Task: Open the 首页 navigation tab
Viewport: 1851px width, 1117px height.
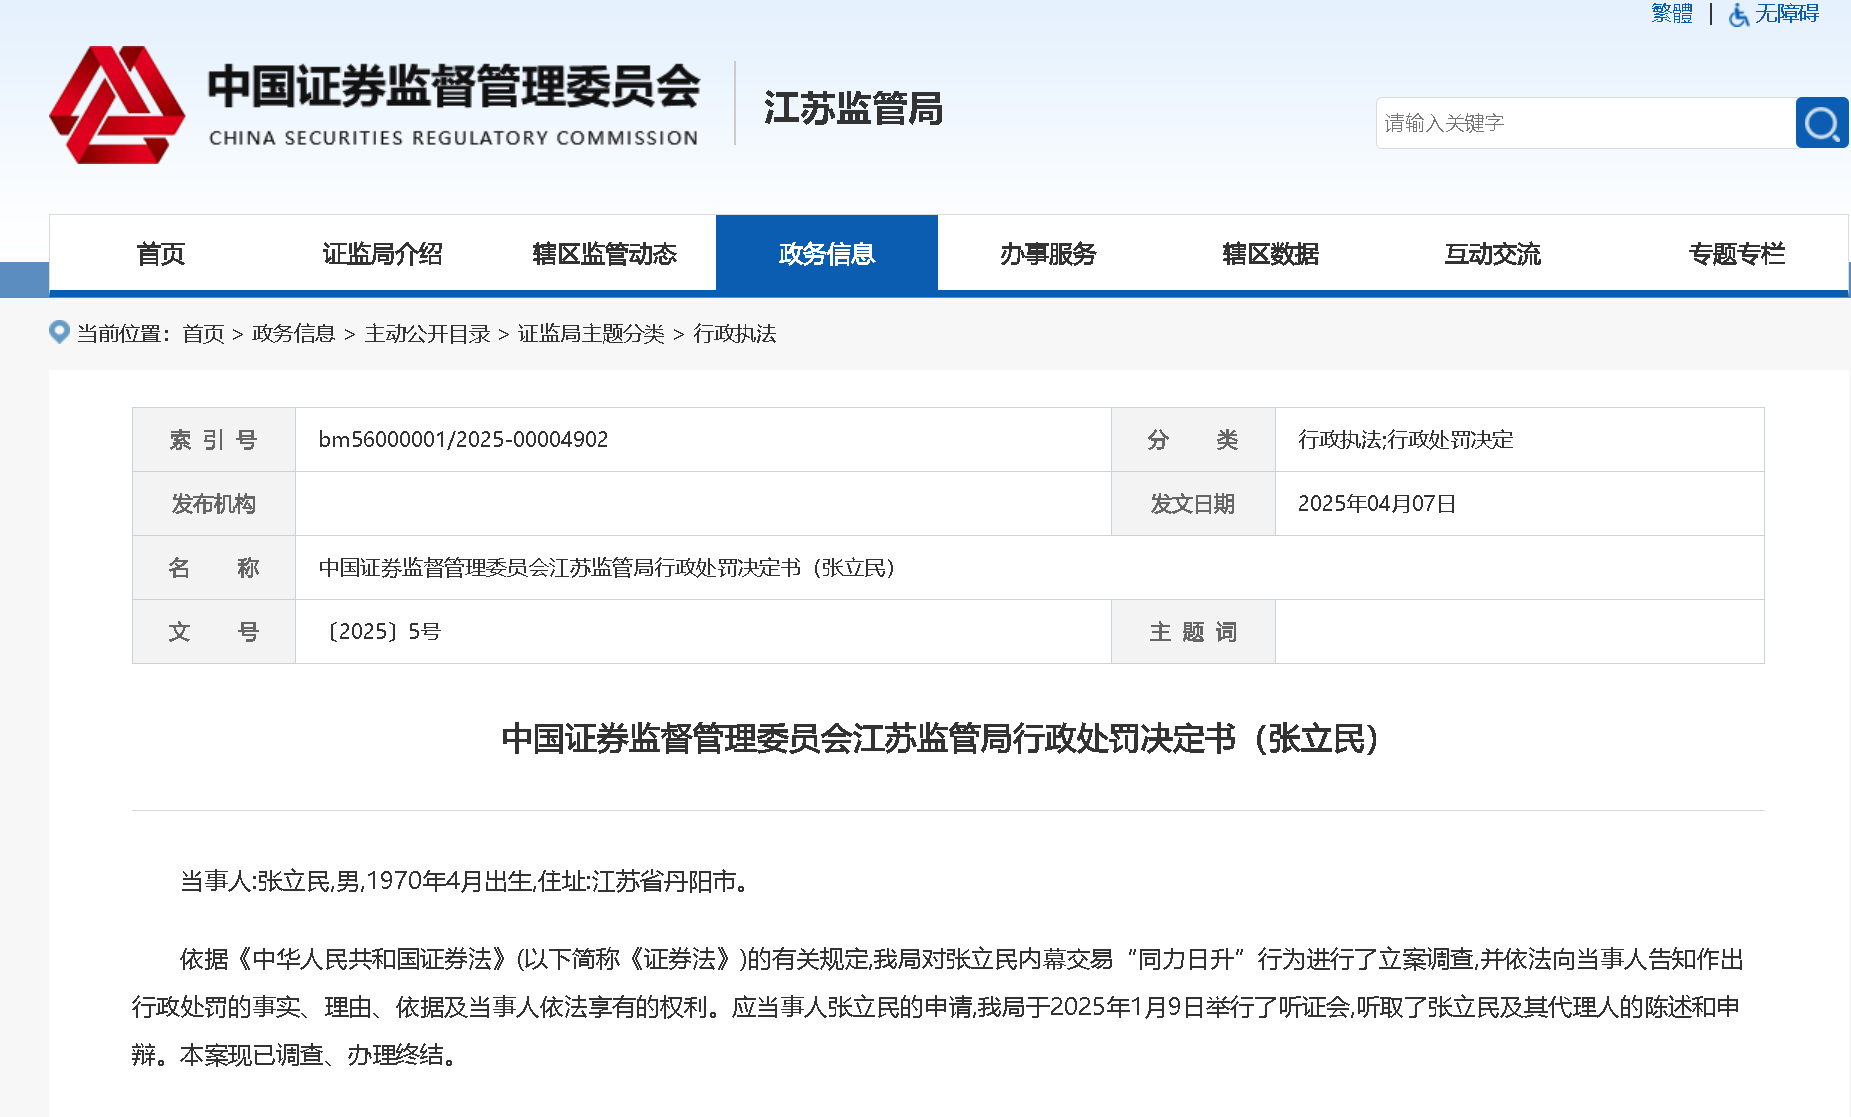Action: click(160, 254)
